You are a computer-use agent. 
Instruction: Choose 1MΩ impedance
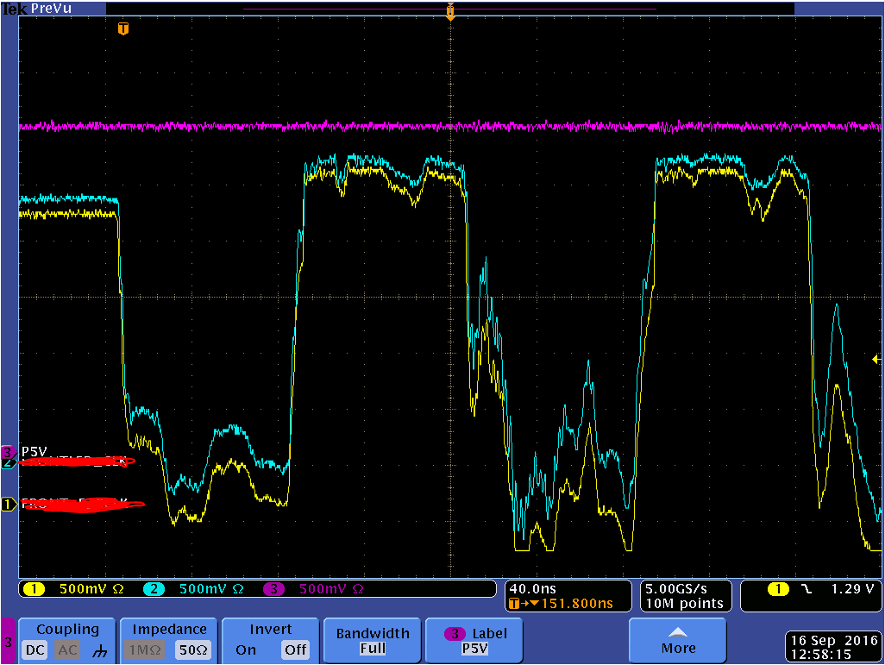[145, 650]
